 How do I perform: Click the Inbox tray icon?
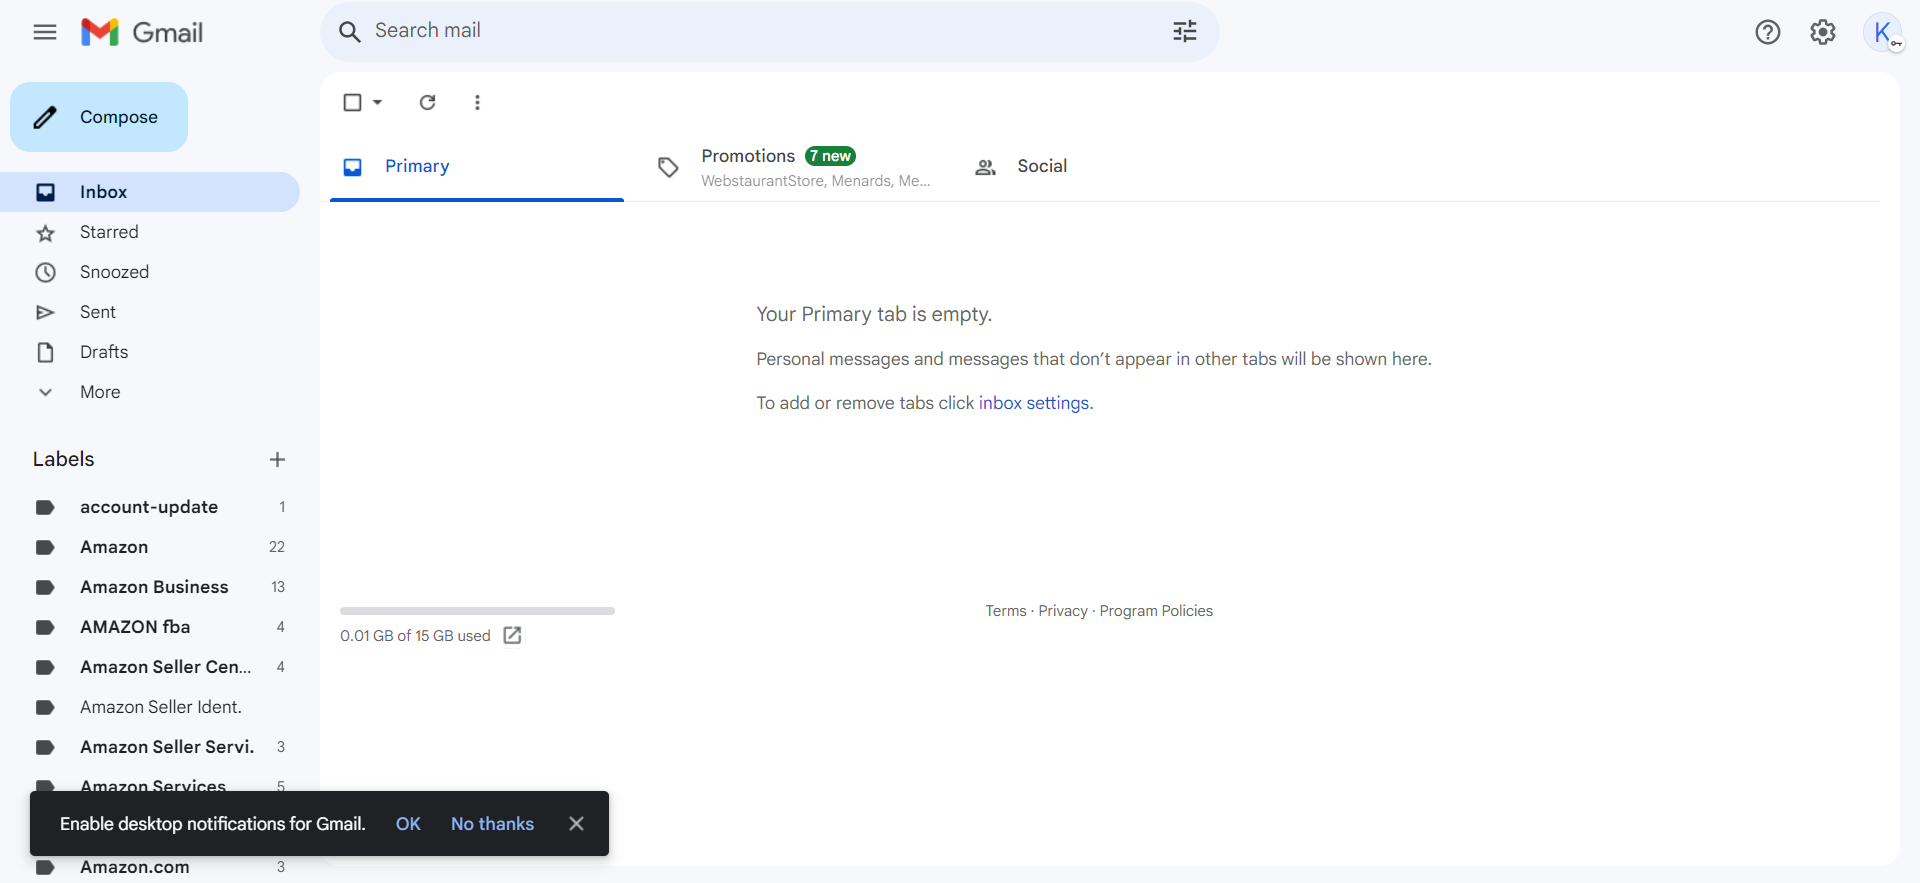click(45, 192)
